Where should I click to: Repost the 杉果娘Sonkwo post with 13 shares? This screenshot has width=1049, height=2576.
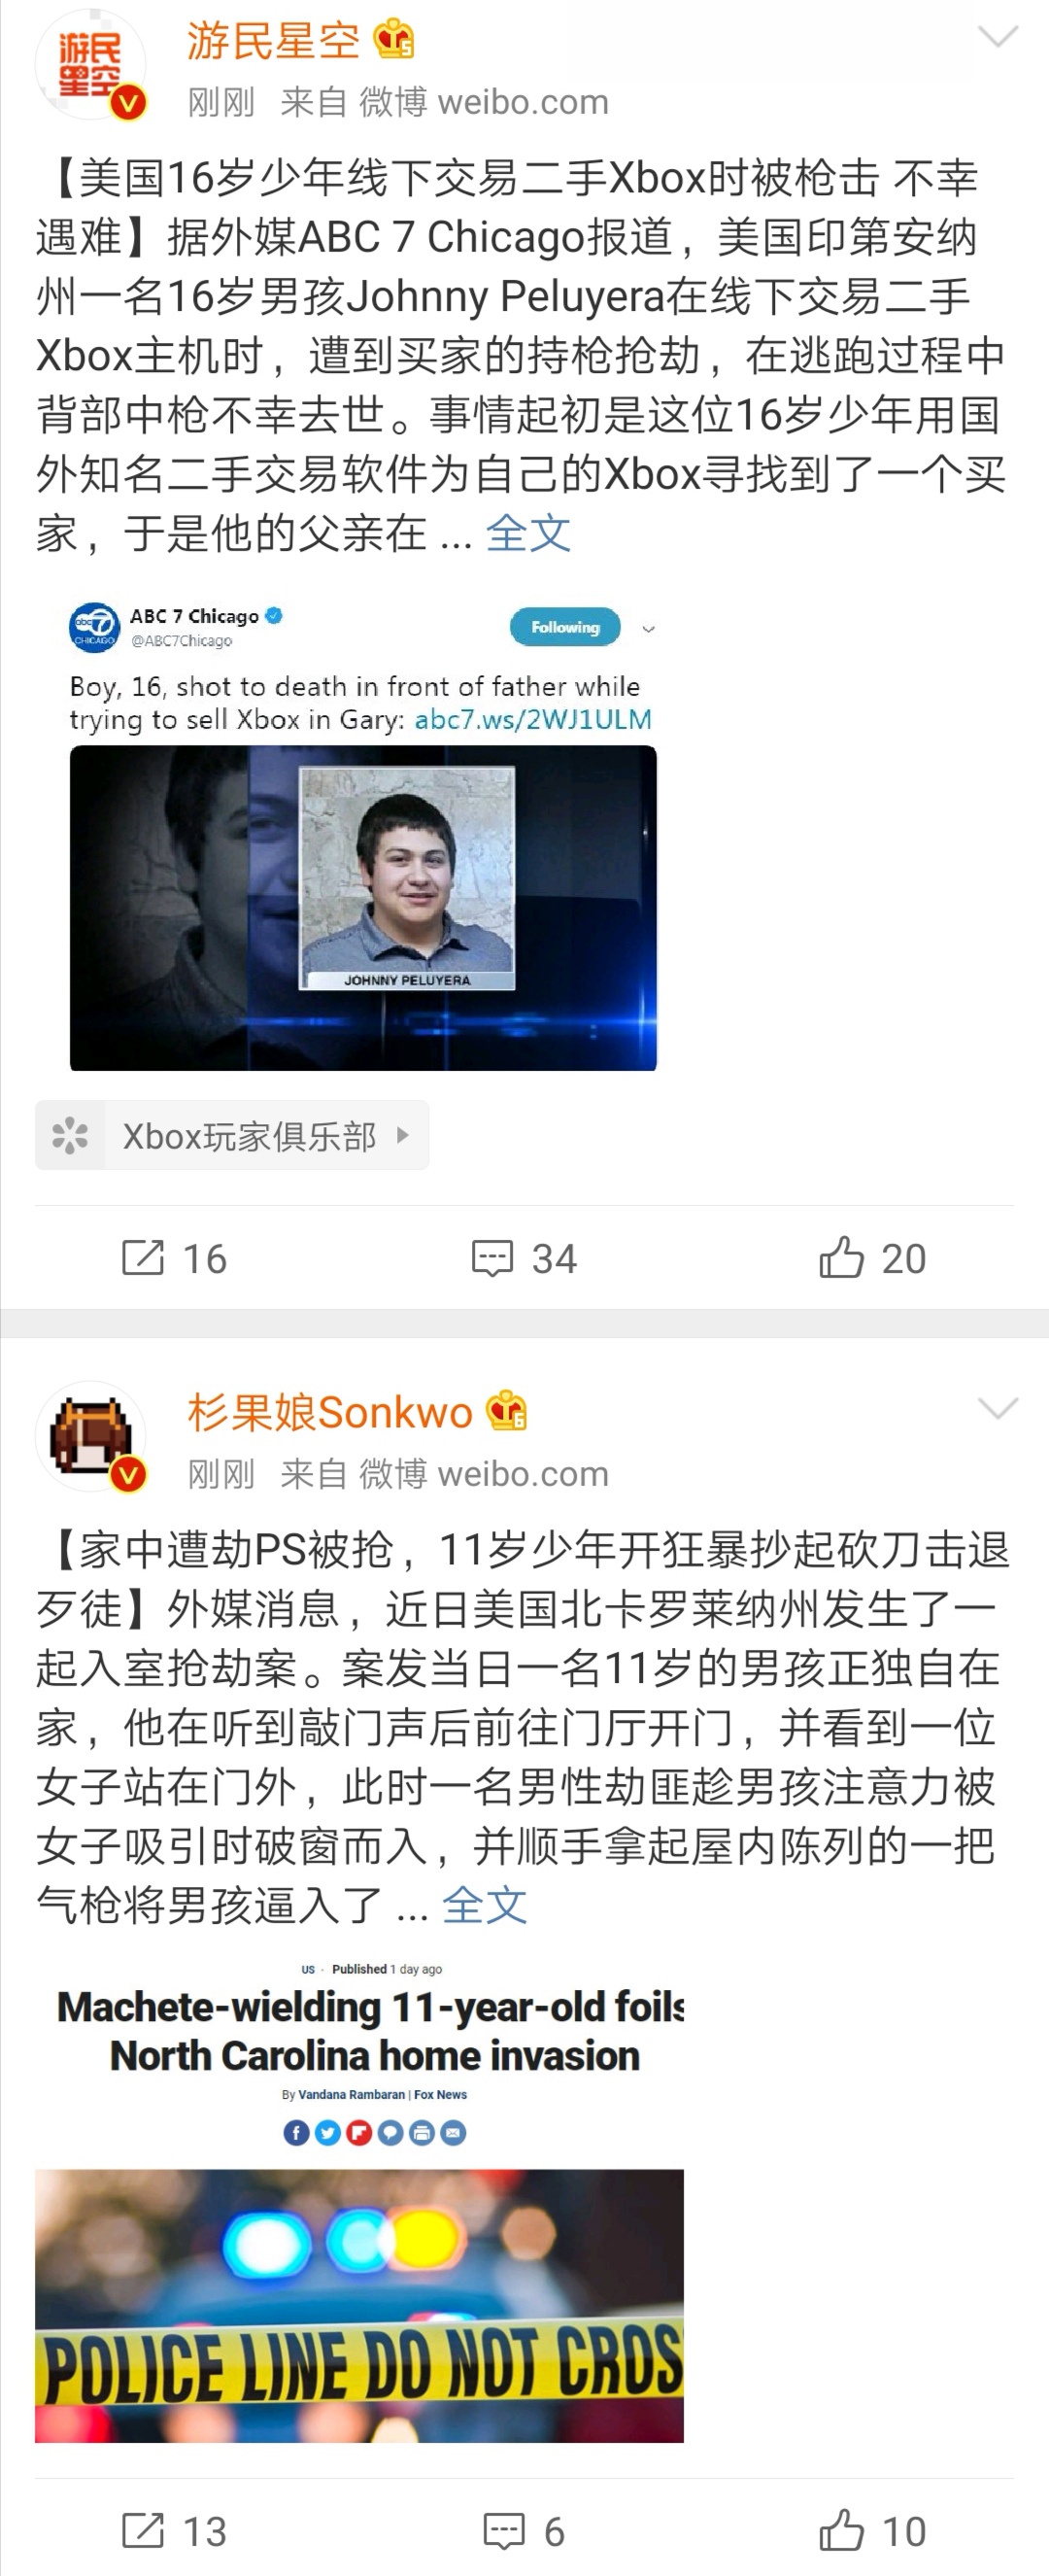coord(174,2530)
